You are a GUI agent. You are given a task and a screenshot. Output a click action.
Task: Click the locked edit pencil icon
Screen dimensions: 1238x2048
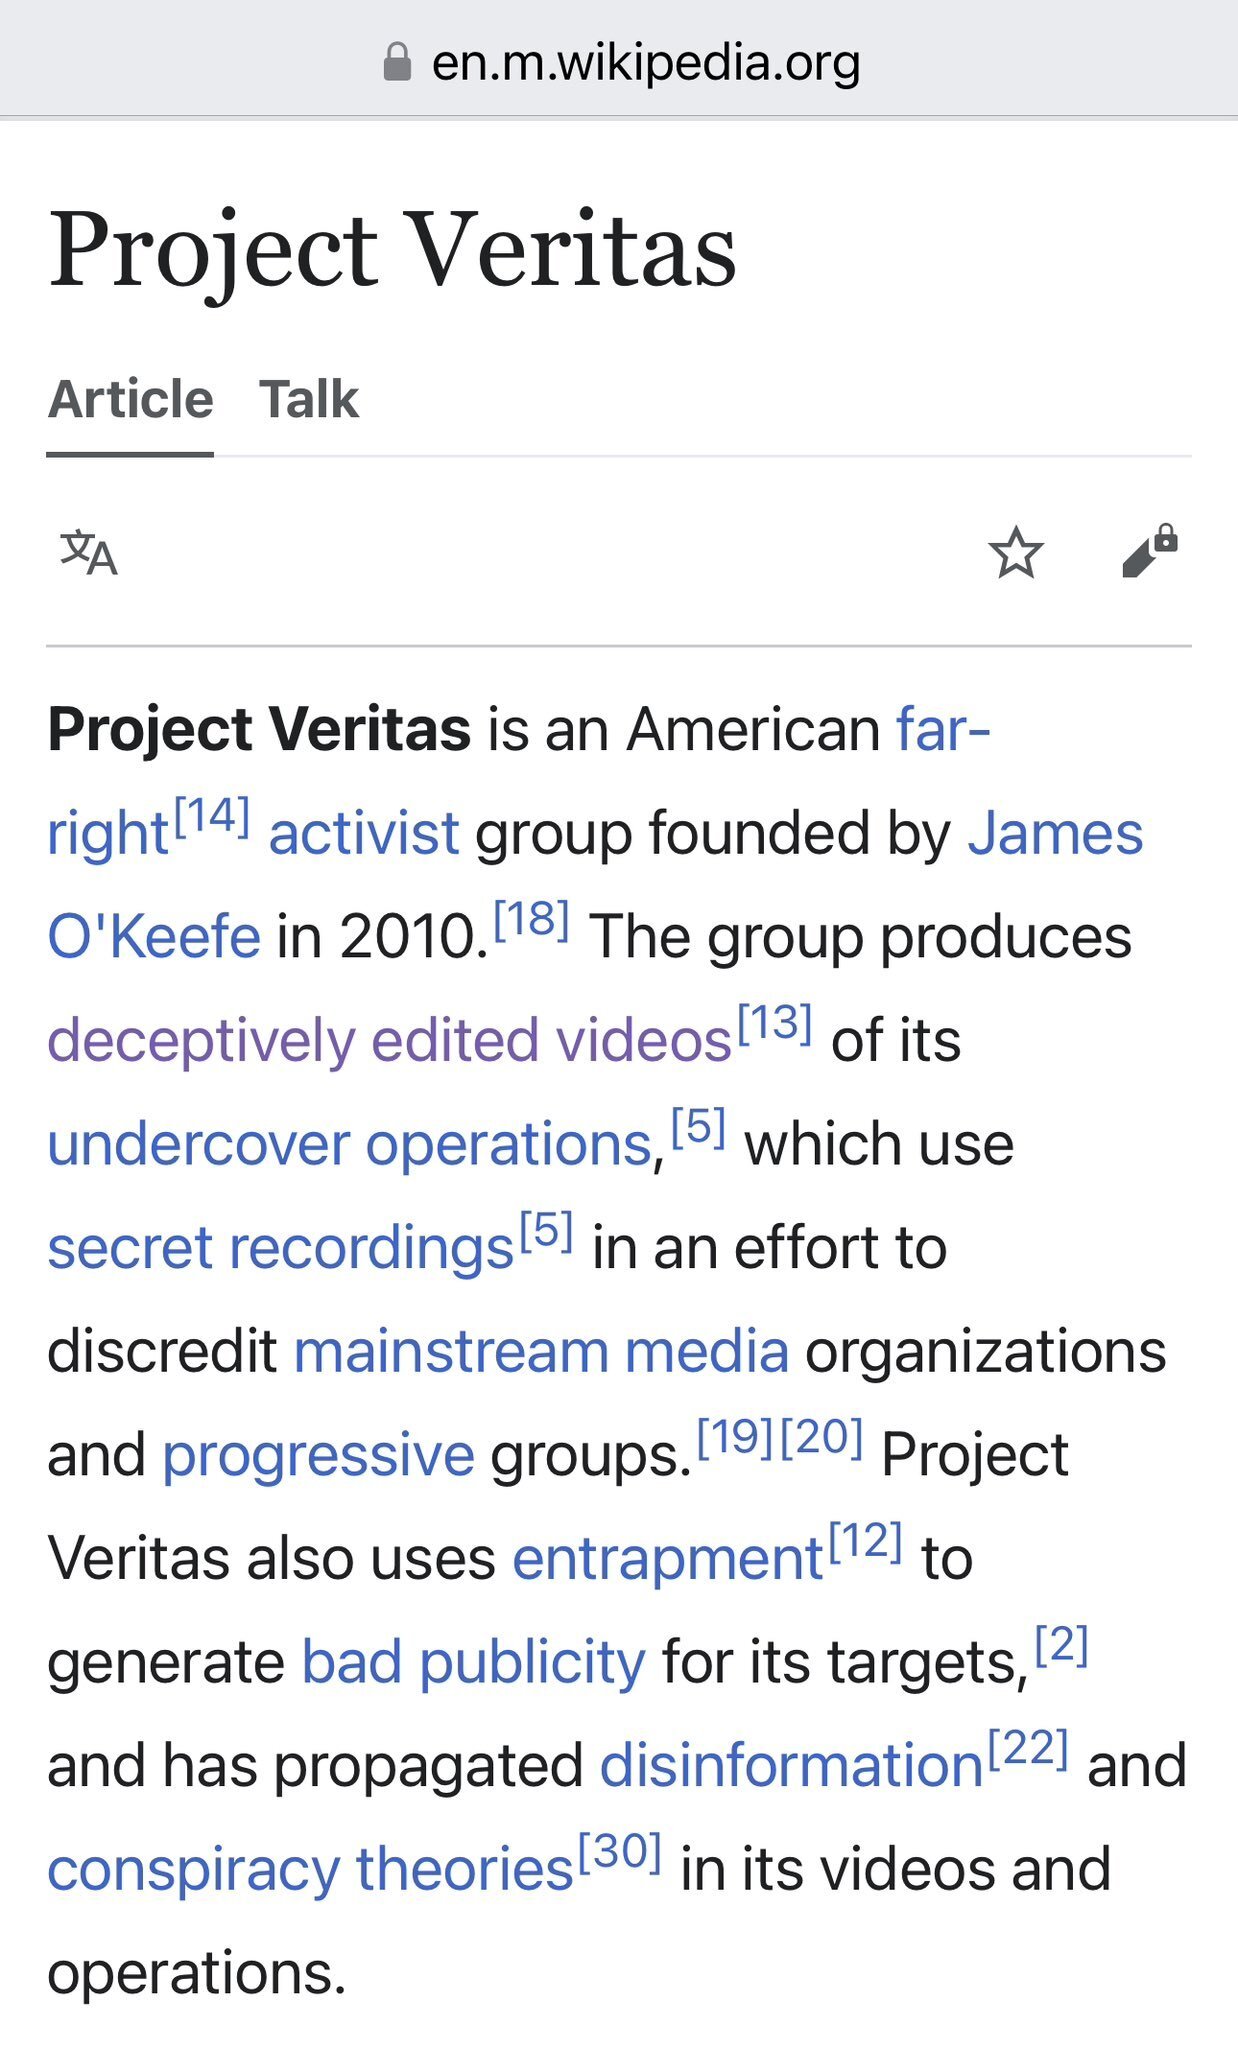(1149, 551)
